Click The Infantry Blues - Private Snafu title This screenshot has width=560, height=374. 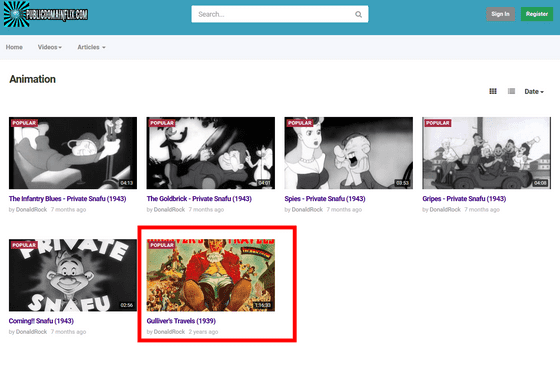tap(68, 199)
